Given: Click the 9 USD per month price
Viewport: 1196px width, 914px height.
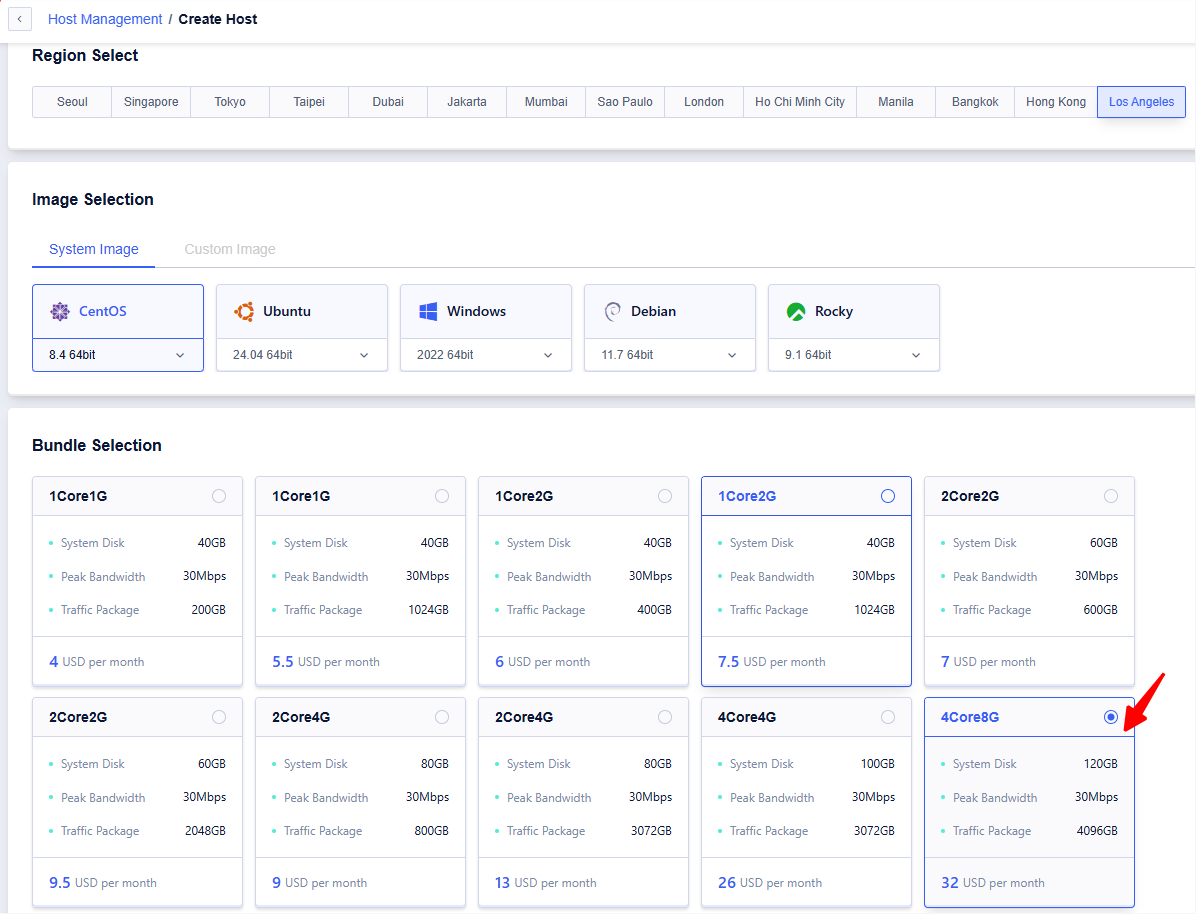Looking at the screenshot, I should click(x=320, y=883).
